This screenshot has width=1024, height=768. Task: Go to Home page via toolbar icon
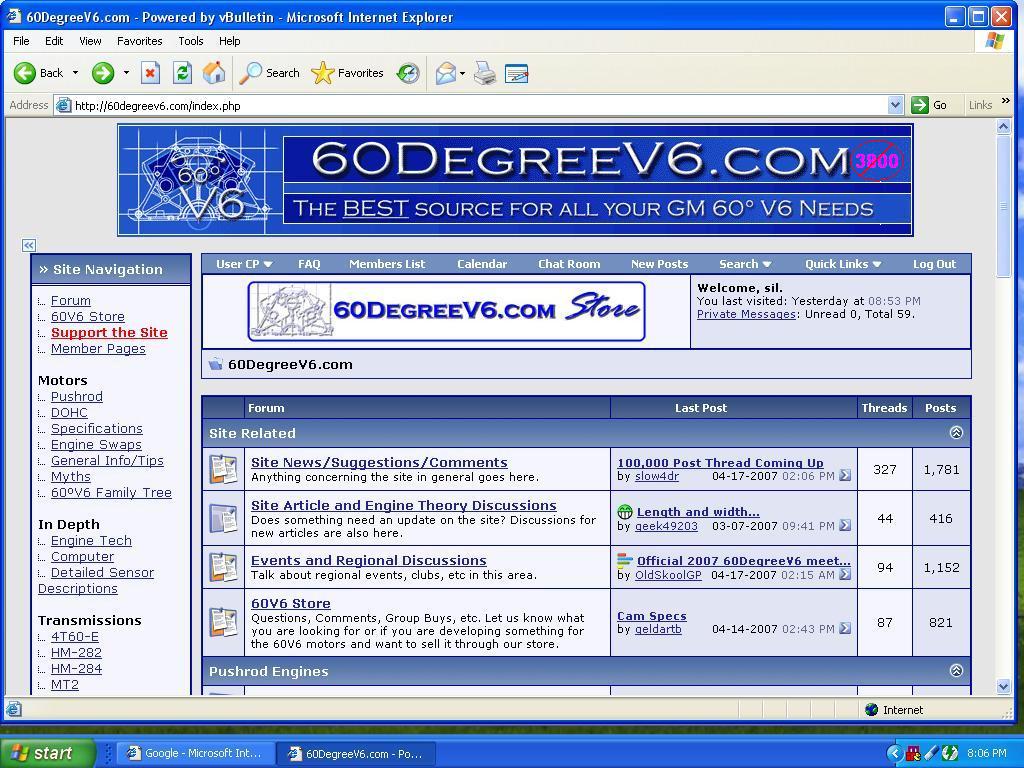coord(213,73)
